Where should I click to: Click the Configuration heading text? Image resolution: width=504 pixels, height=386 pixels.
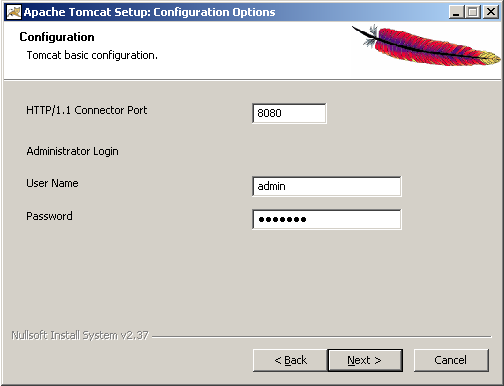(x=57, y=37)
